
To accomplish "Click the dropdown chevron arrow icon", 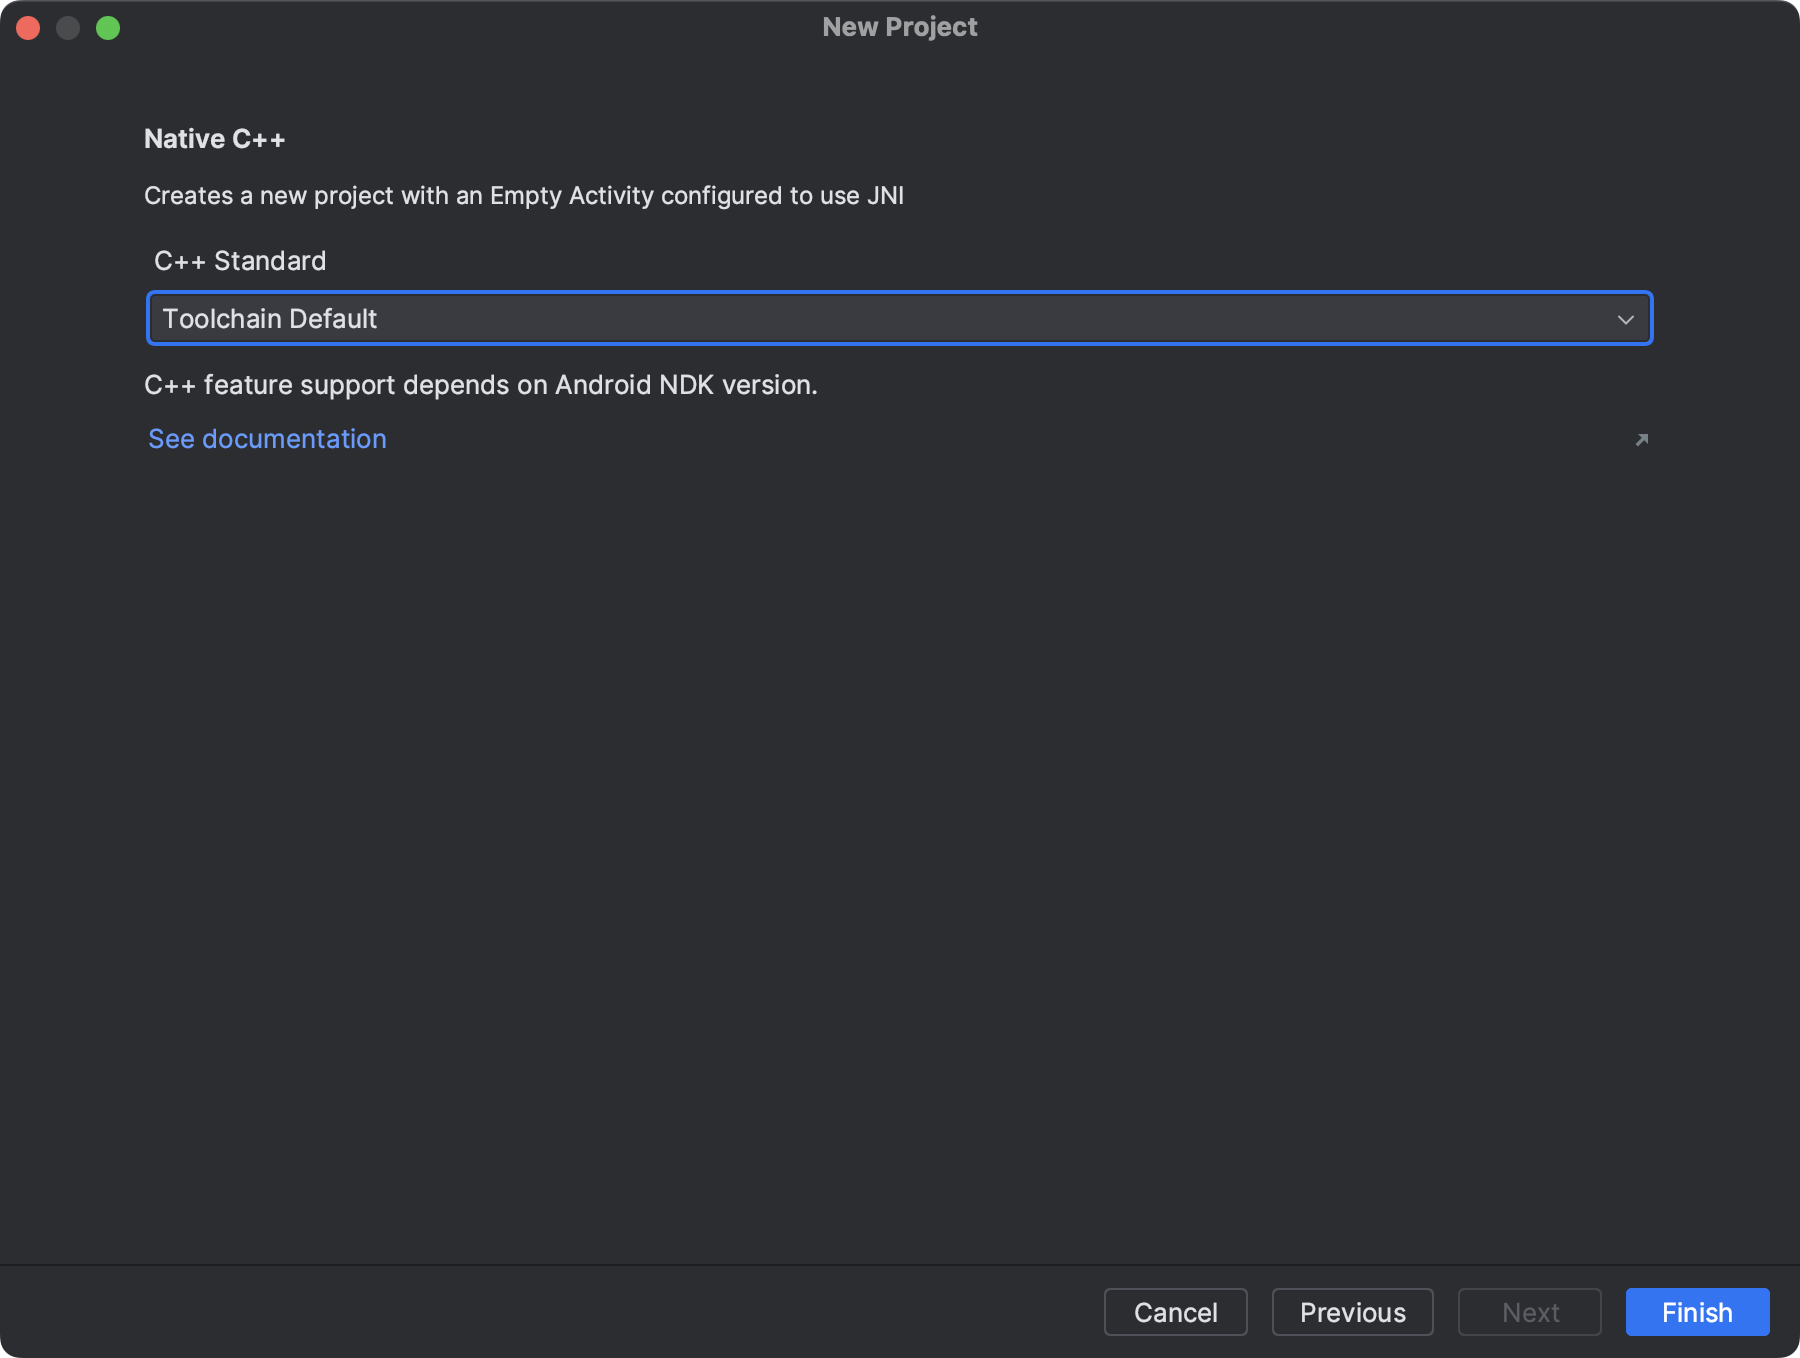I will pos(1625,320).
